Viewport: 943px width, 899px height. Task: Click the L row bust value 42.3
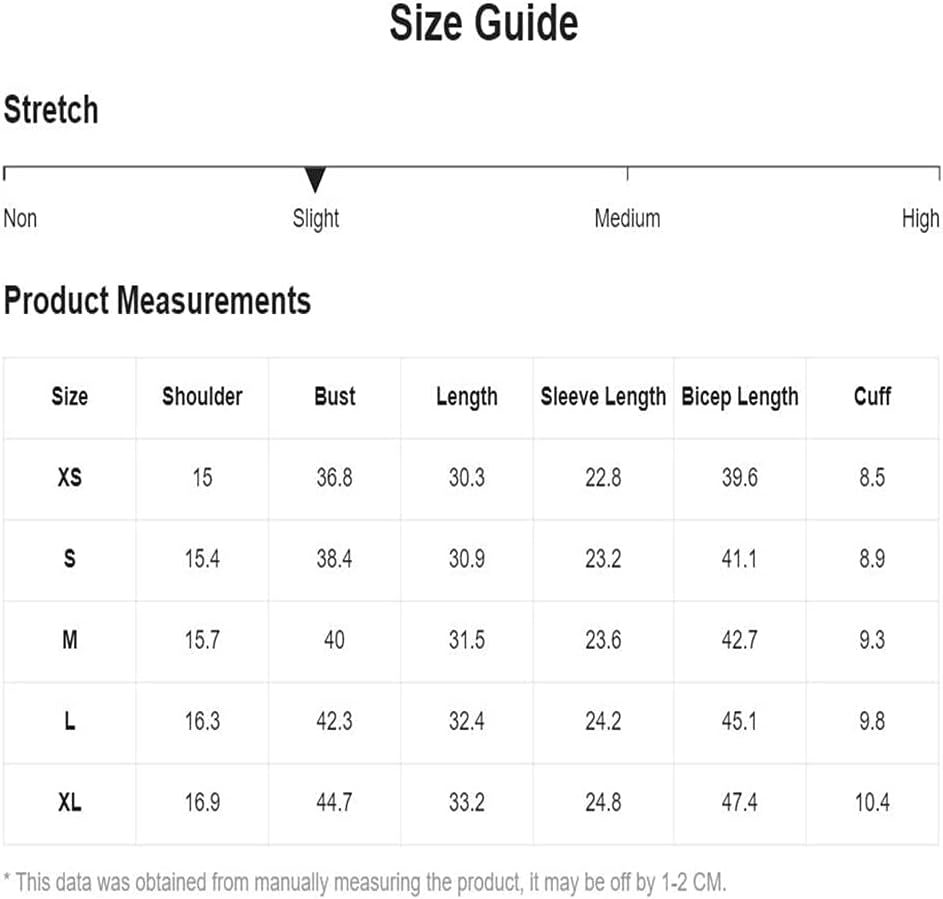tap(334, 720)
